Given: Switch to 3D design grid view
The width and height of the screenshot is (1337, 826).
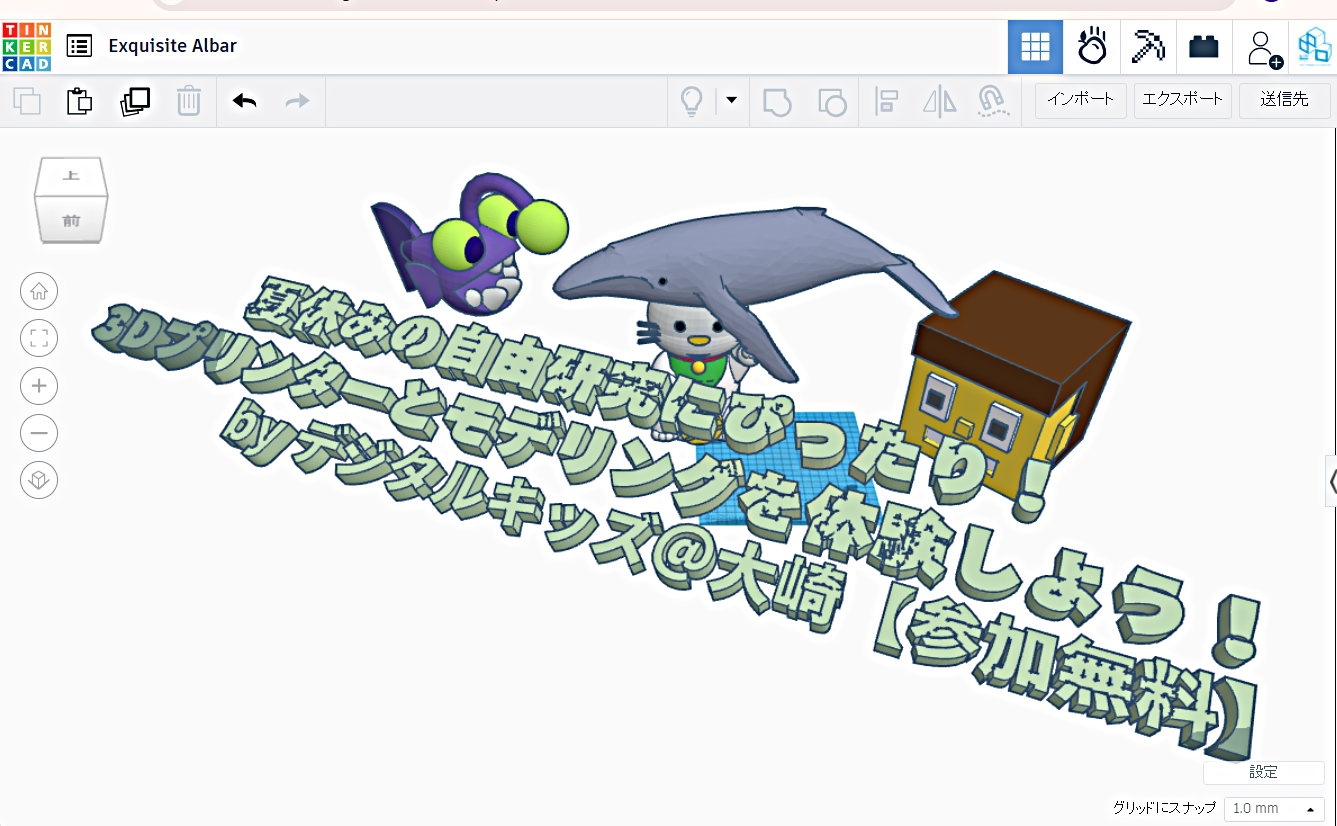Looking at the screenshot, I should tap(1035, 47).
